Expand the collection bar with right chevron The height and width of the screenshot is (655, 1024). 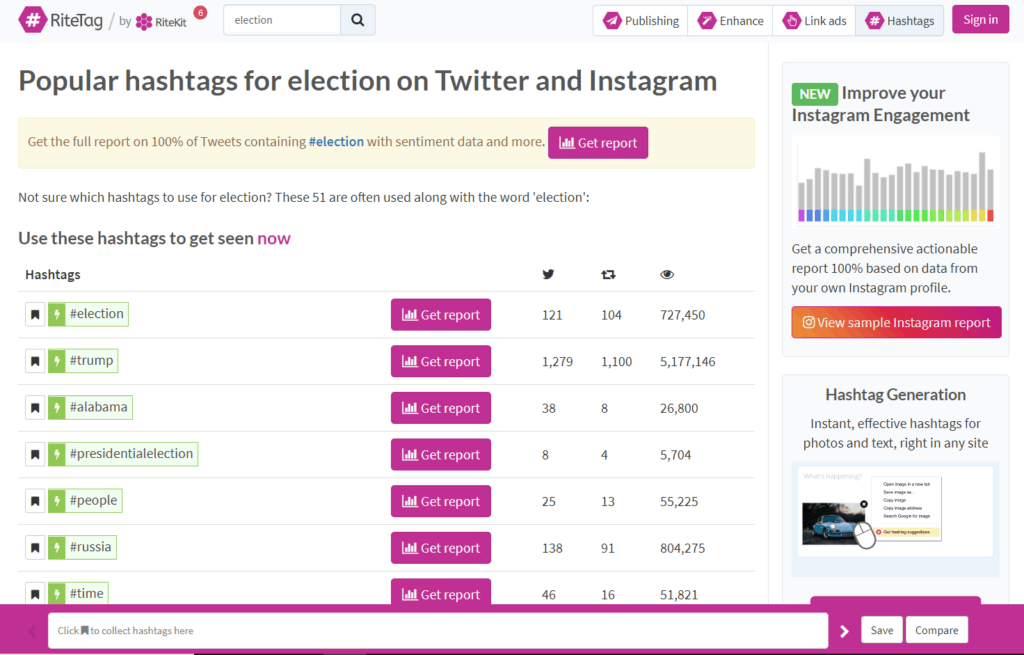coord(843,630)
